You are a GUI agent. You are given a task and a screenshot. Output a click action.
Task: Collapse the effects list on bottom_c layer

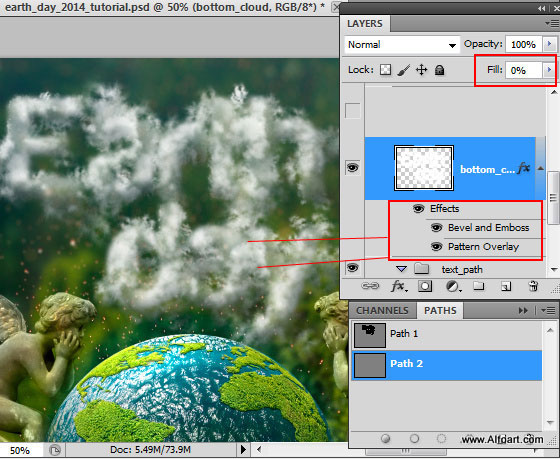pyautogui.click(x=541, y=168)
